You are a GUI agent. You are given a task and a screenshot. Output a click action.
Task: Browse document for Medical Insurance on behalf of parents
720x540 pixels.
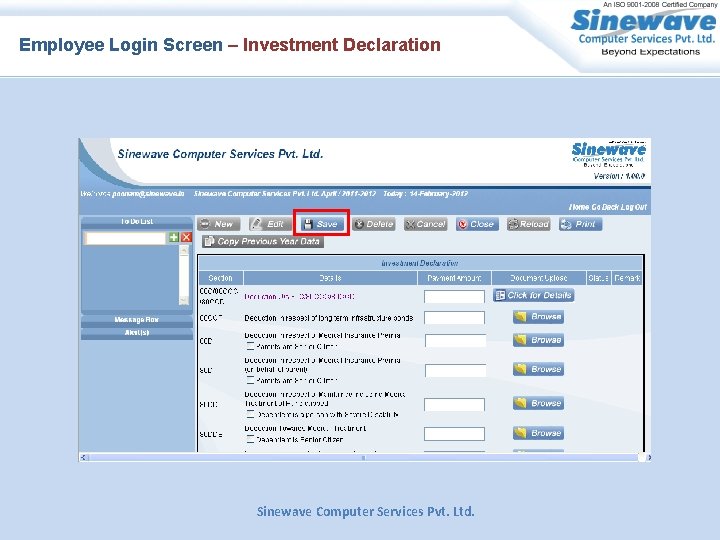tap(539, 369)
